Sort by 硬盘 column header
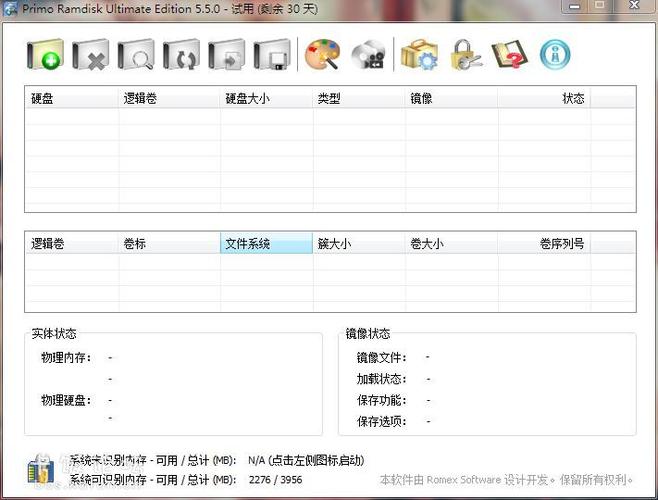658x500 pixels. pyautogui.click(x=72, y=99)
